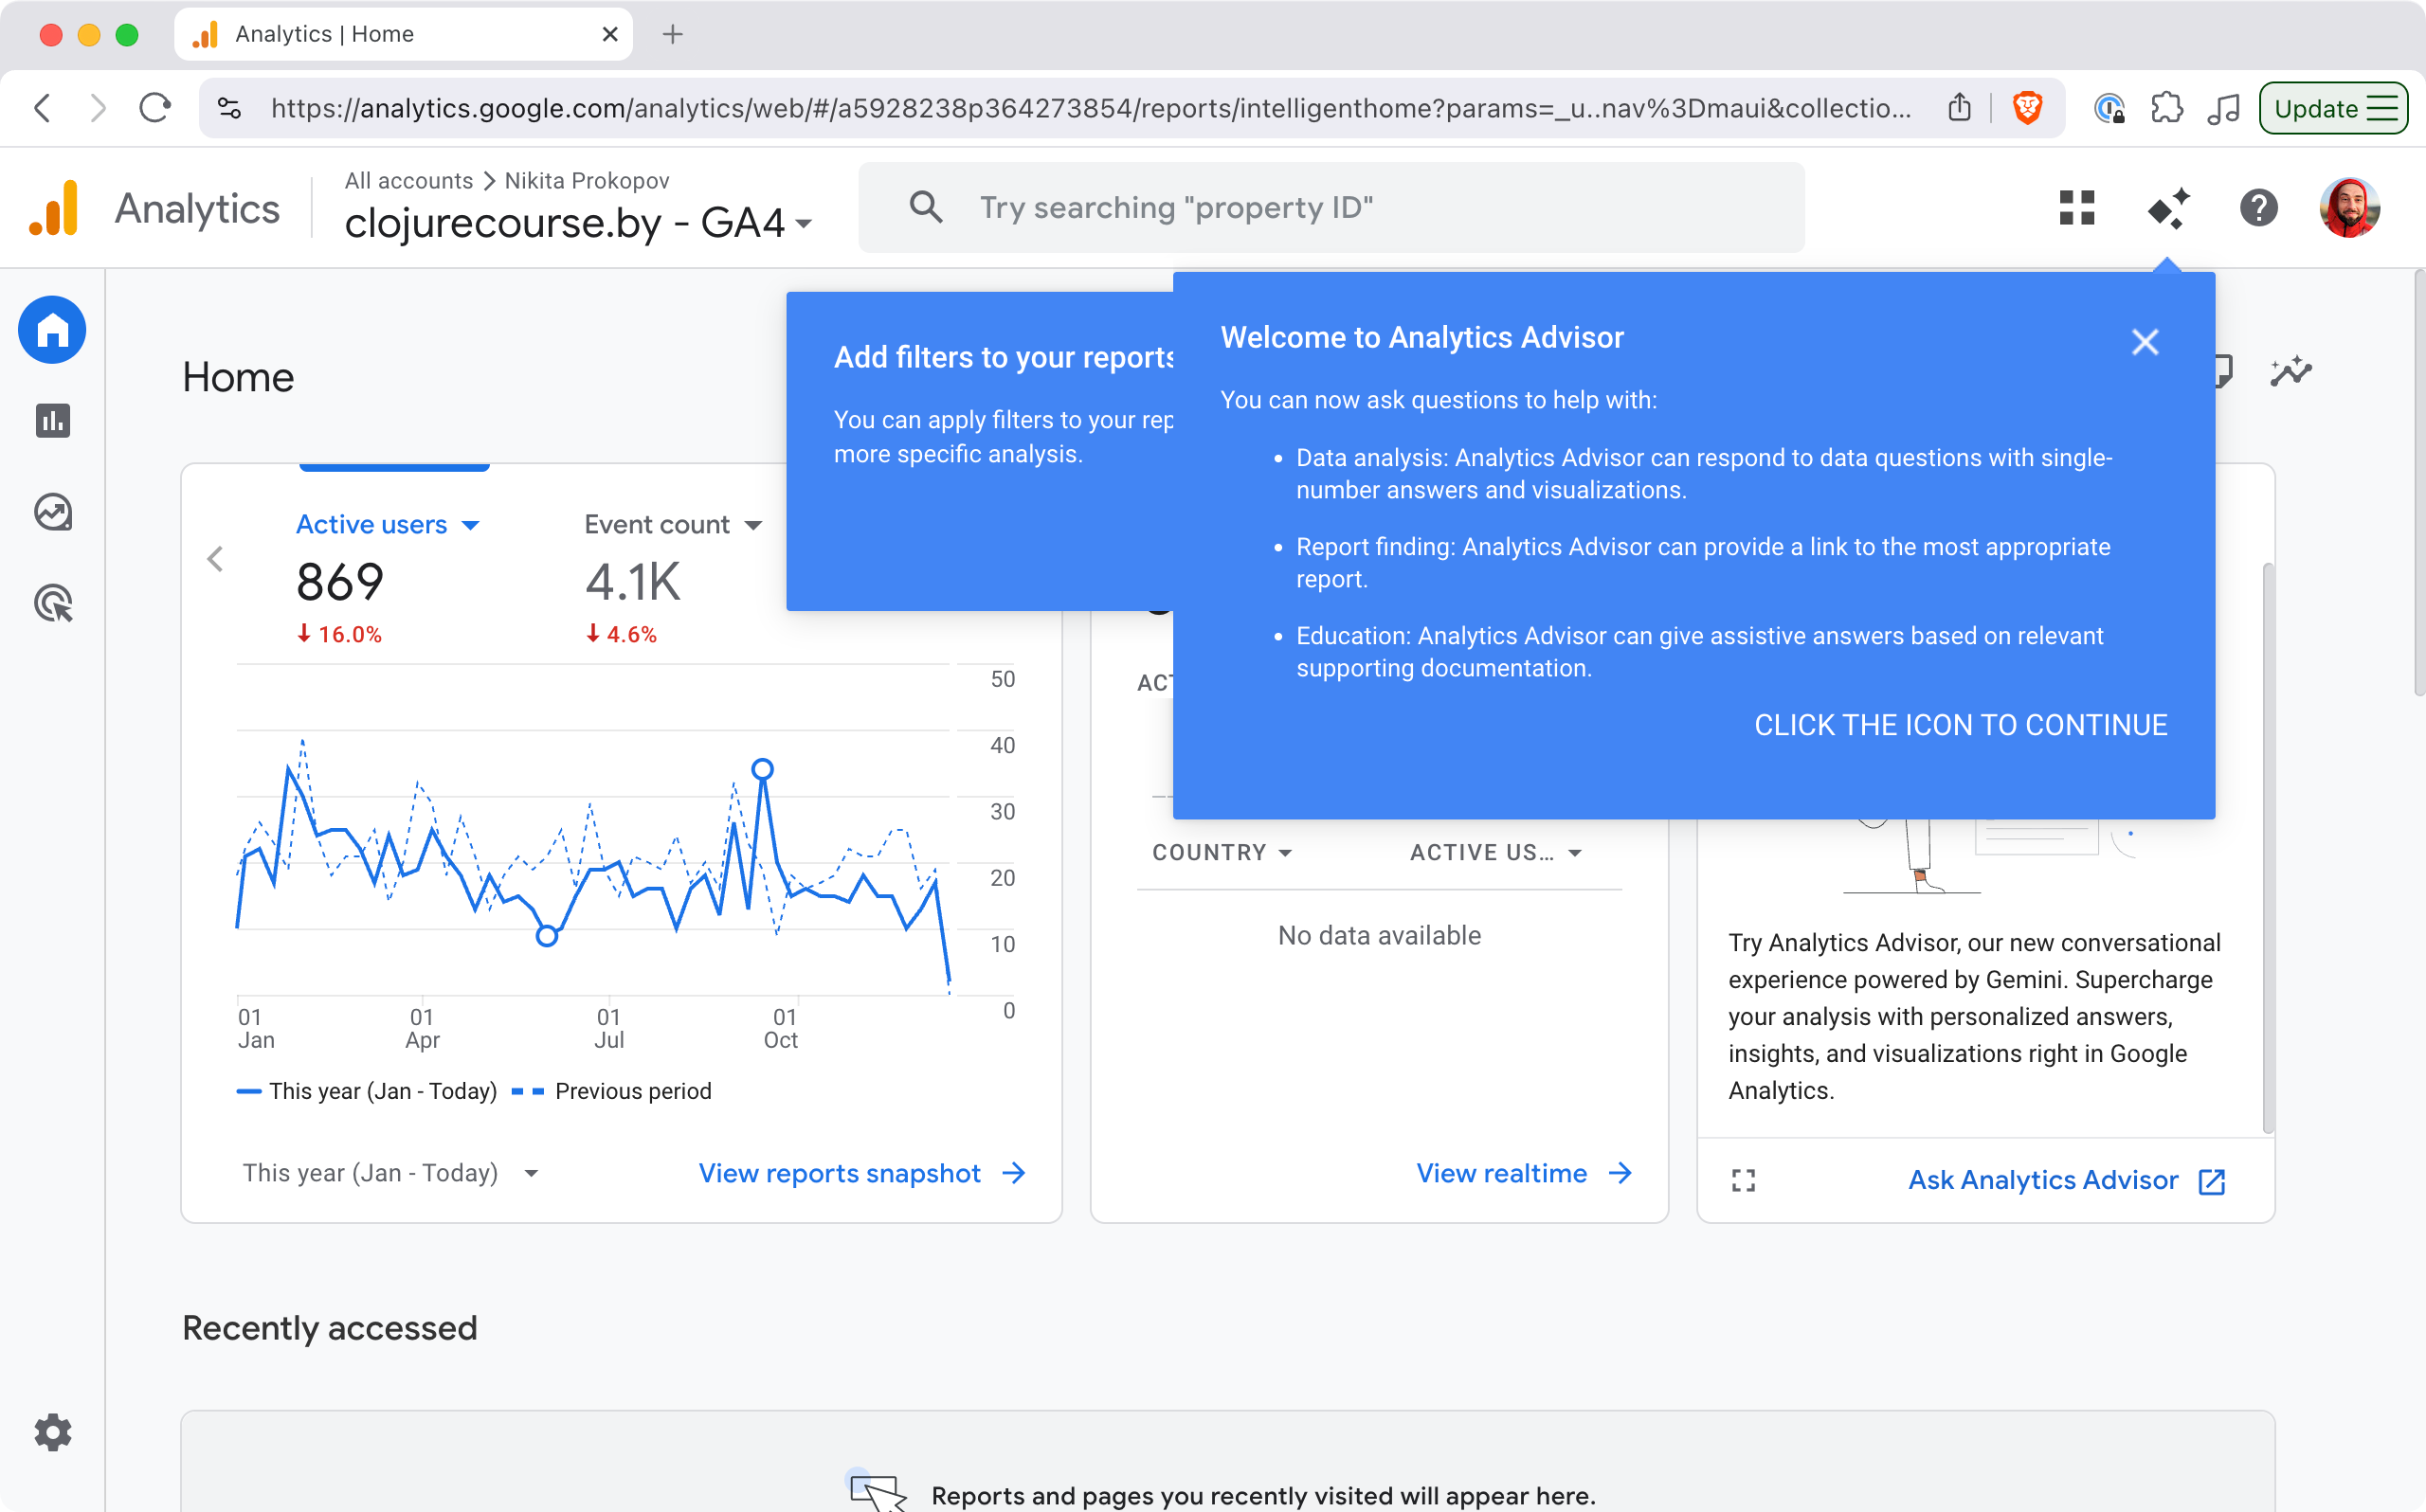Expand fullscreen on Analytics Advisor card
Image resolution: width=2426 pixels, height=1512 pixels.
coord(1743,1181)
